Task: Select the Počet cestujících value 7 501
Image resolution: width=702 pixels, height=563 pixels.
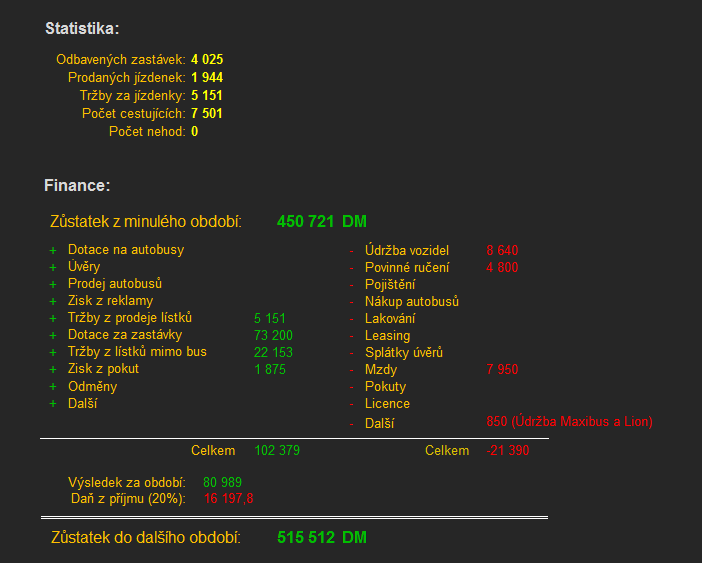Action: 207,114
